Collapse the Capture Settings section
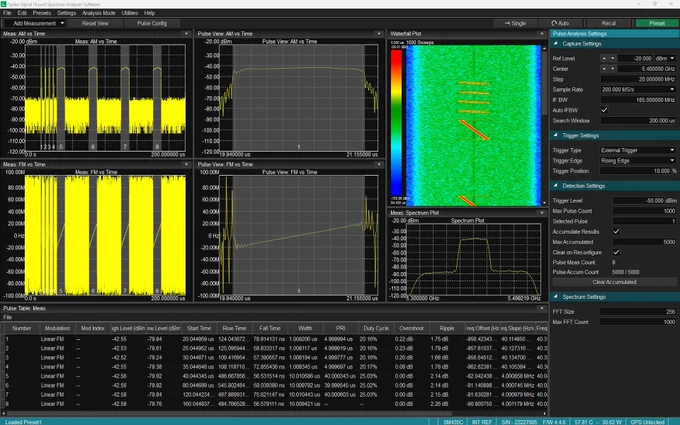The width and height of the screenshot is (680, 425). (556, 43)
